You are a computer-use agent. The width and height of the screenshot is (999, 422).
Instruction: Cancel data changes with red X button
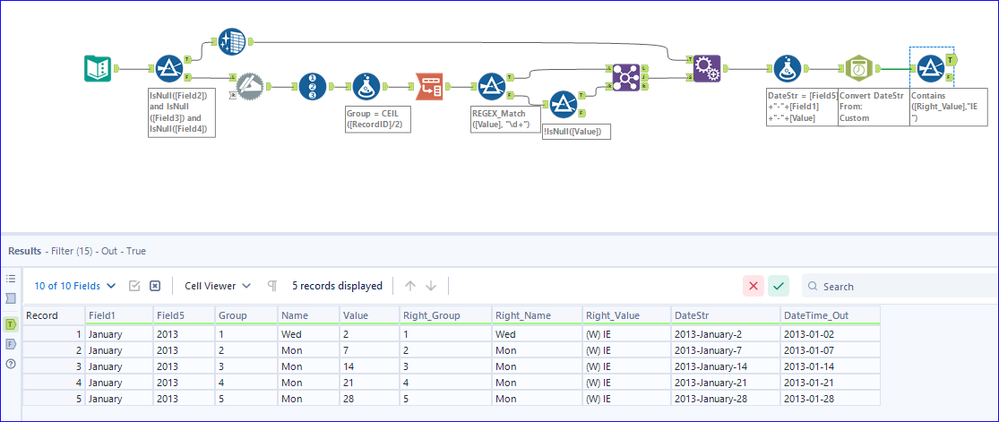point(753,286)
